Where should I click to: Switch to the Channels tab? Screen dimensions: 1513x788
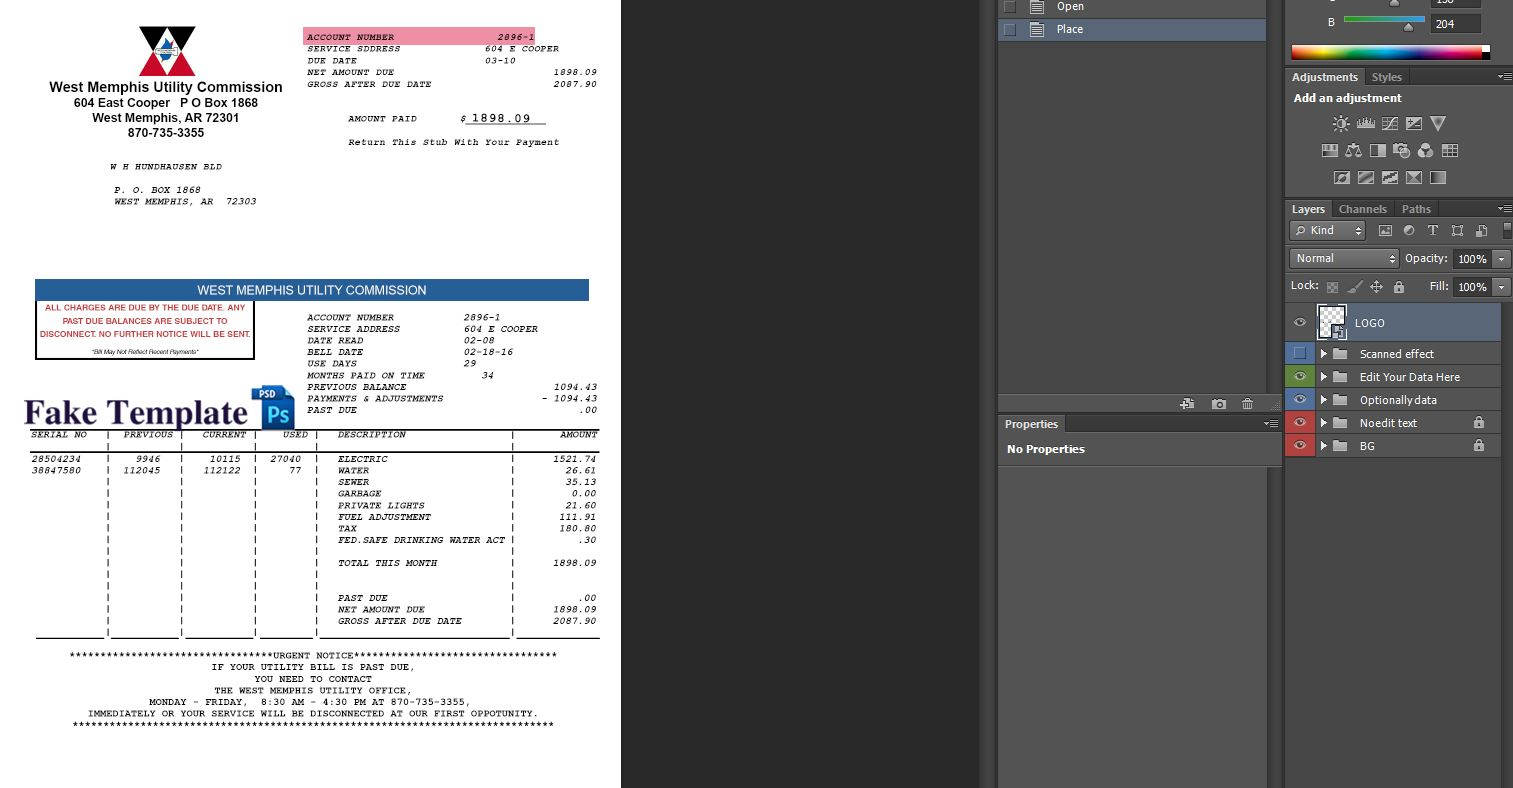1362,209
